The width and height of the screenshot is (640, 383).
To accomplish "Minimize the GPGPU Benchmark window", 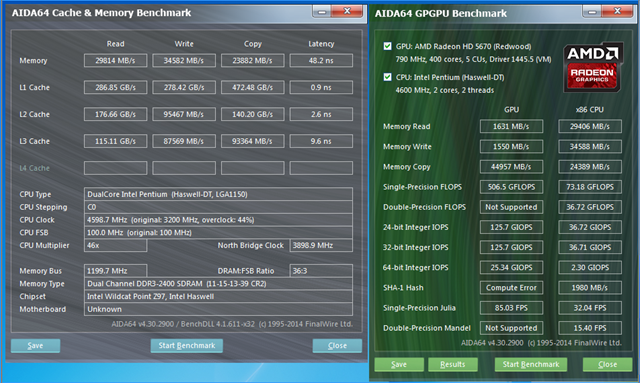I will pyautogui.click(x=592, y=11).
